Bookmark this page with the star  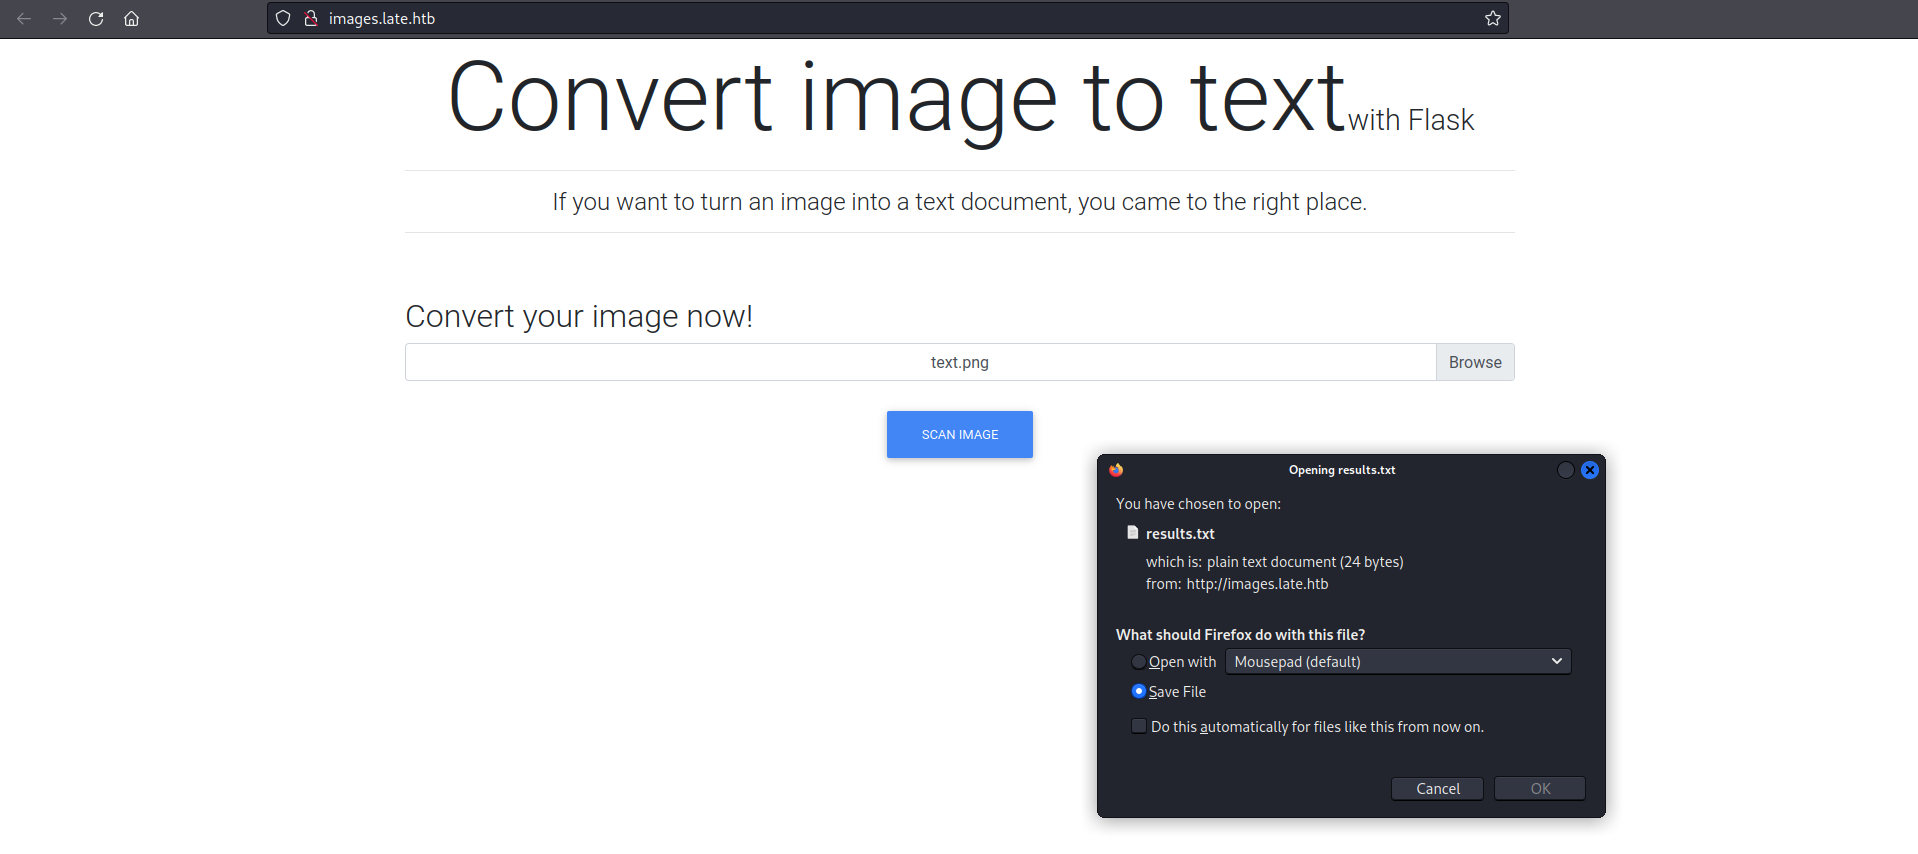click(x=1492, y=18)
